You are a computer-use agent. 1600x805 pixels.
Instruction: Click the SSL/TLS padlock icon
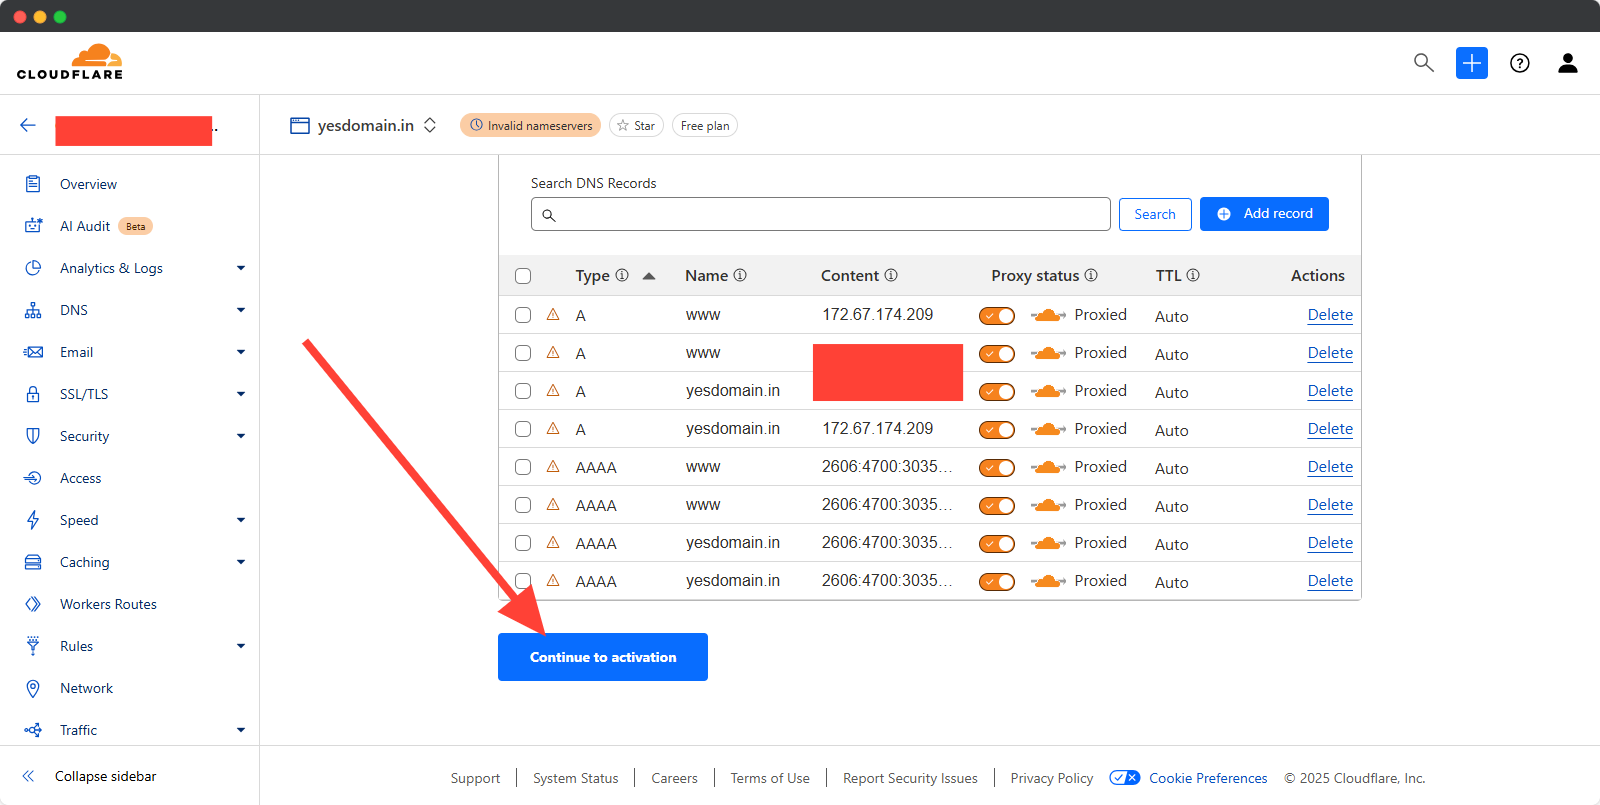click(33, 394)
